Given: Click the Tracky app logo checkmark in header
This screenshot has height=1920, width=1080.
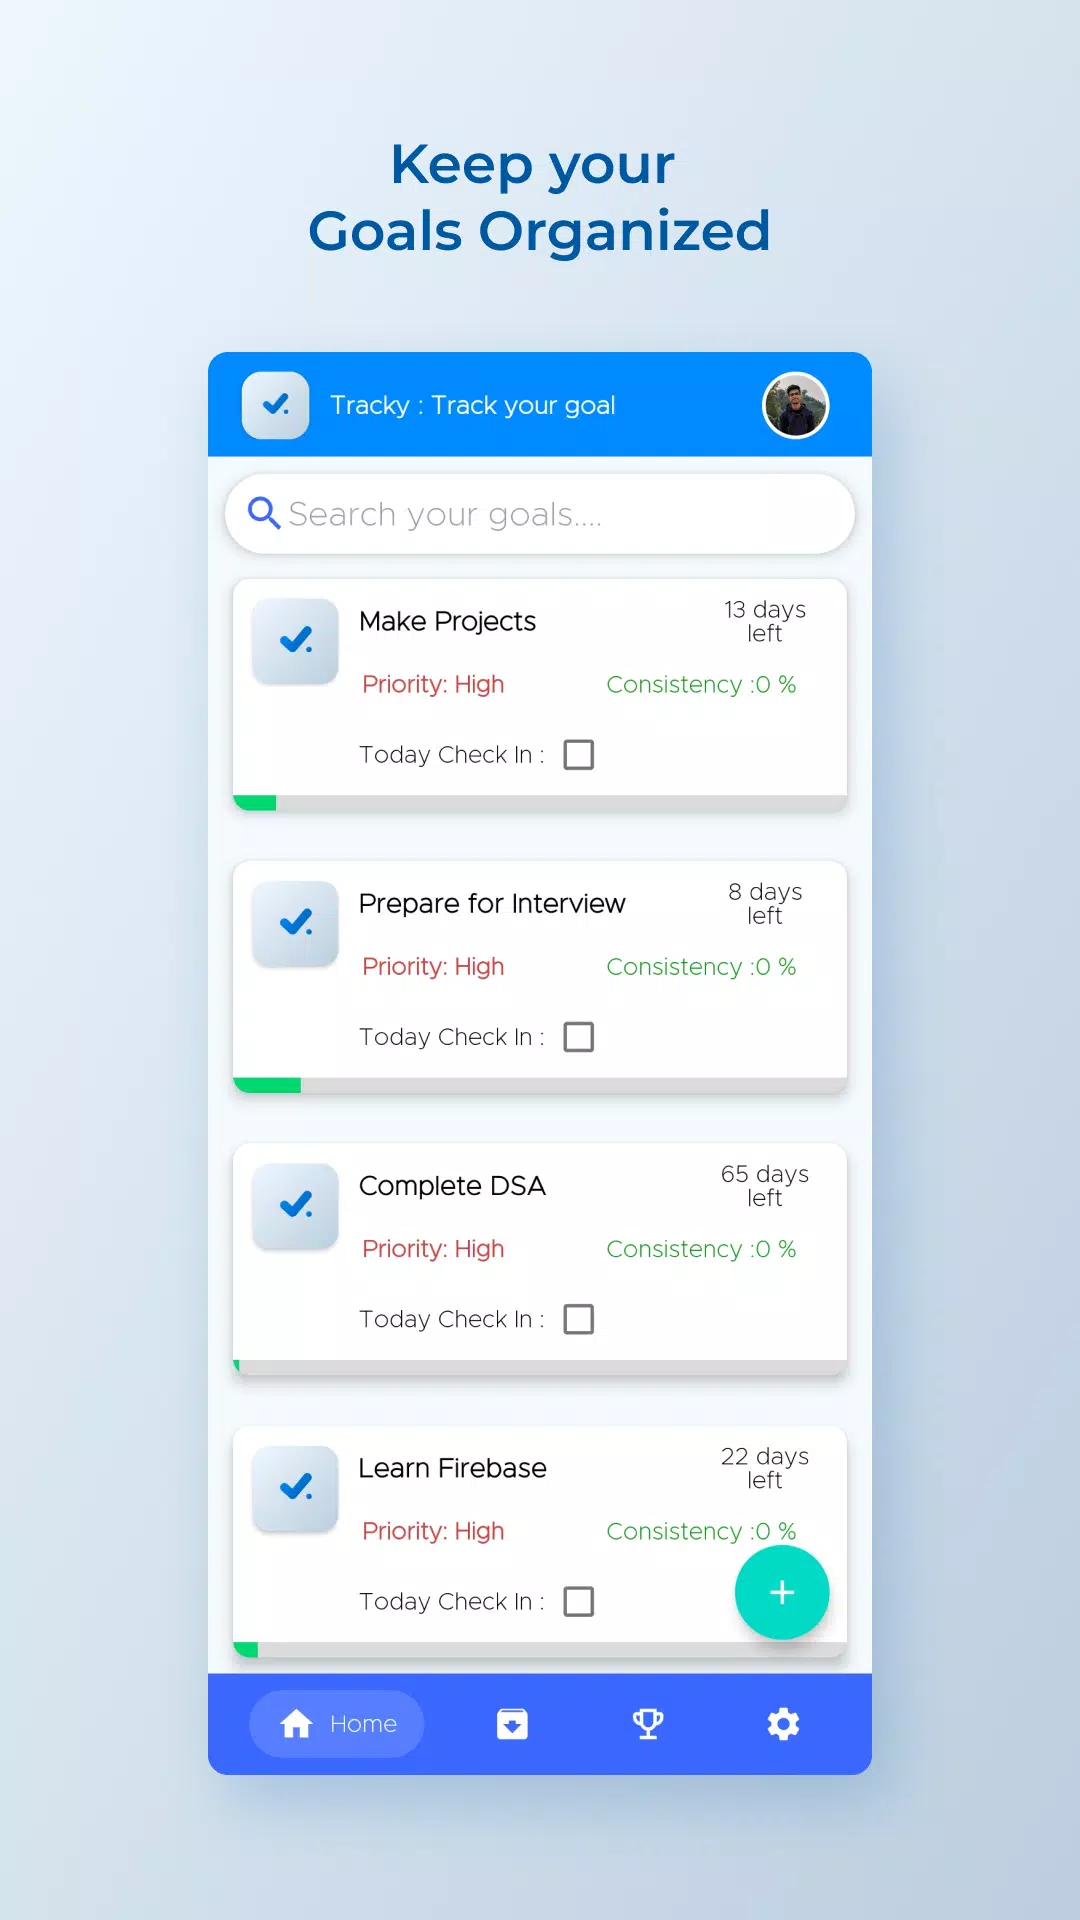Looking at the screenshot, I should [276, 405].
